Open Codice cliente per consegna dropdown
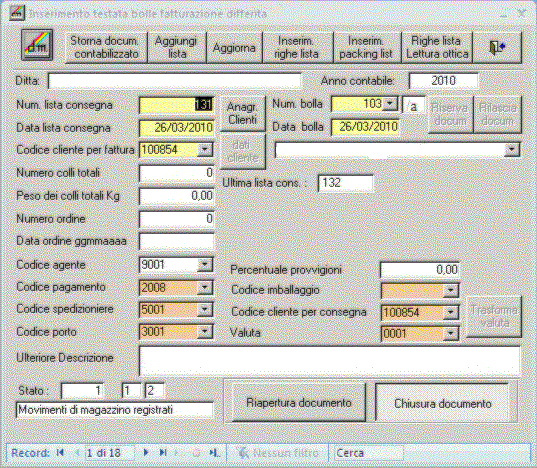This screenshot has height=468, width=537. click(450, 312)
